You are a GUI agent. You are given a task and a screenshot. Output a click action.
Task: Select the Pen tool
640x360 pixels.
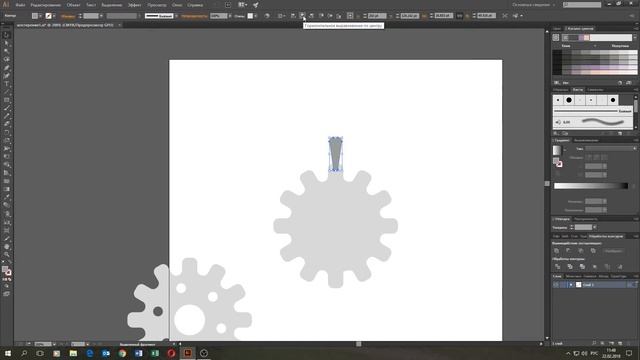coord(7,68)
